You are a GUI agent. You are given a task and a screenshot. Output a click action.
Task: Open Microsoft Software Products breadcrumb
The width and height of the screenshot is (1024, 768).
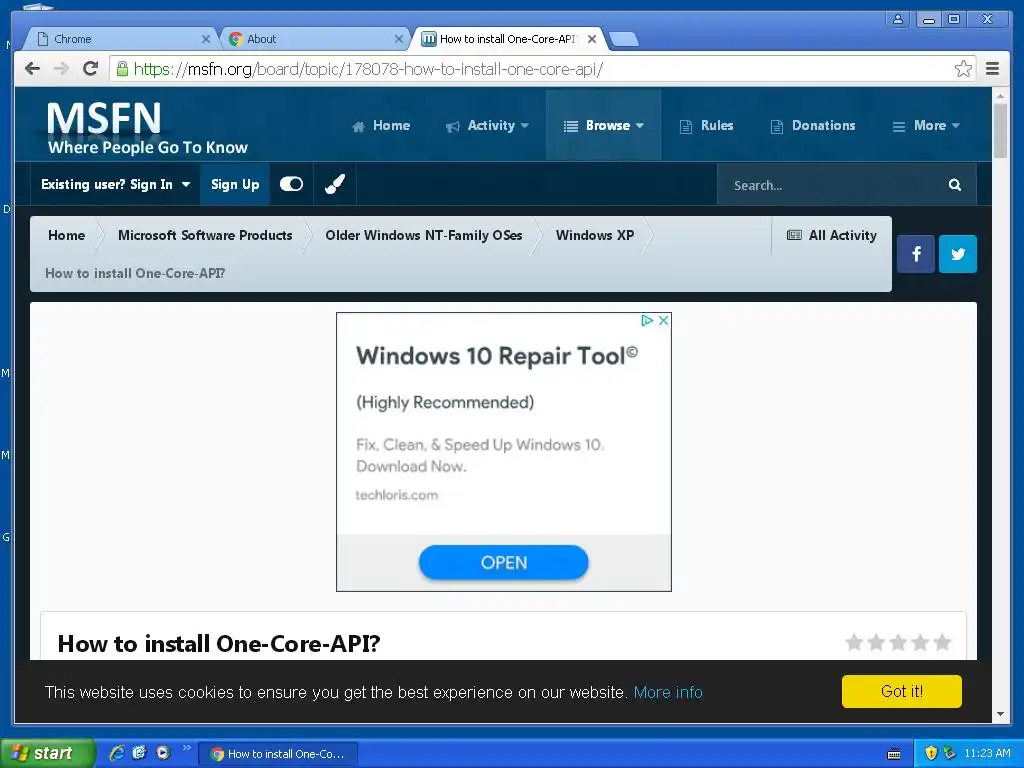tap(205, 235)
